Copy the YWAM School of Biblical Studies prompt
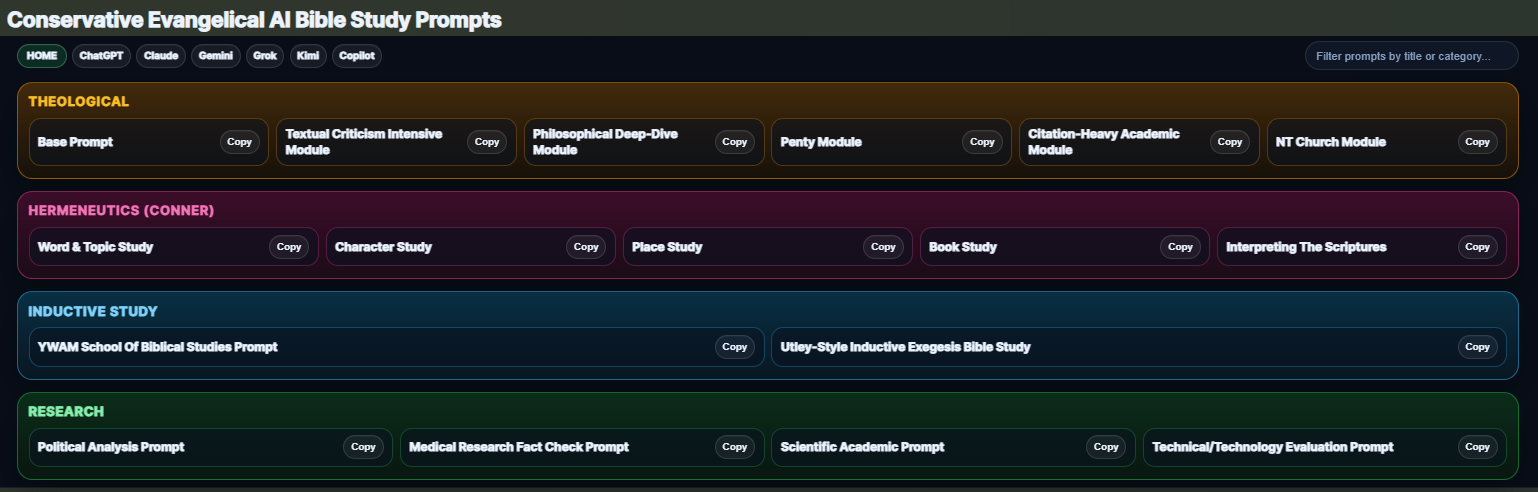This screenshot has height=492, width=1538. click(x=735, y=347)
